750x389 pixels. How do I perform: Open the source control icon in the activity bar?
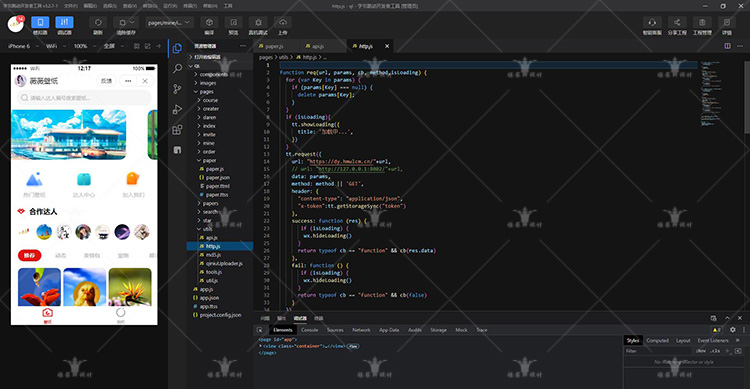177,89
